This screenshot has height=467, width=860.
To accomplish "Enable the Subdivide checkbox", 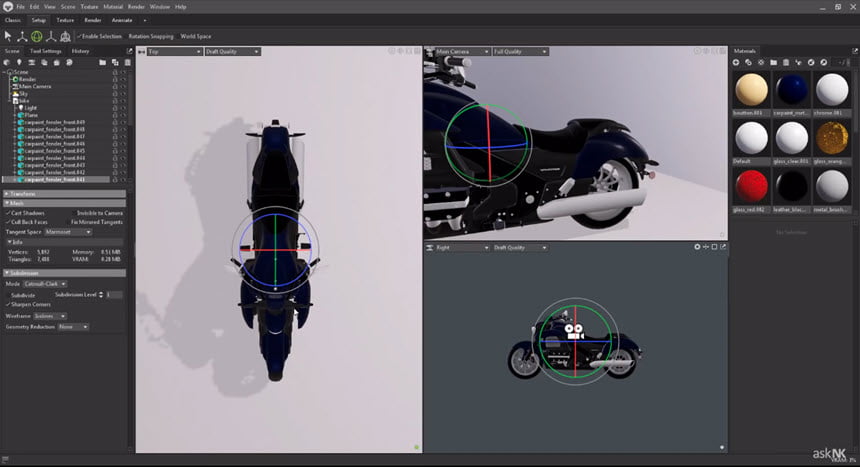I will [8, 295].
